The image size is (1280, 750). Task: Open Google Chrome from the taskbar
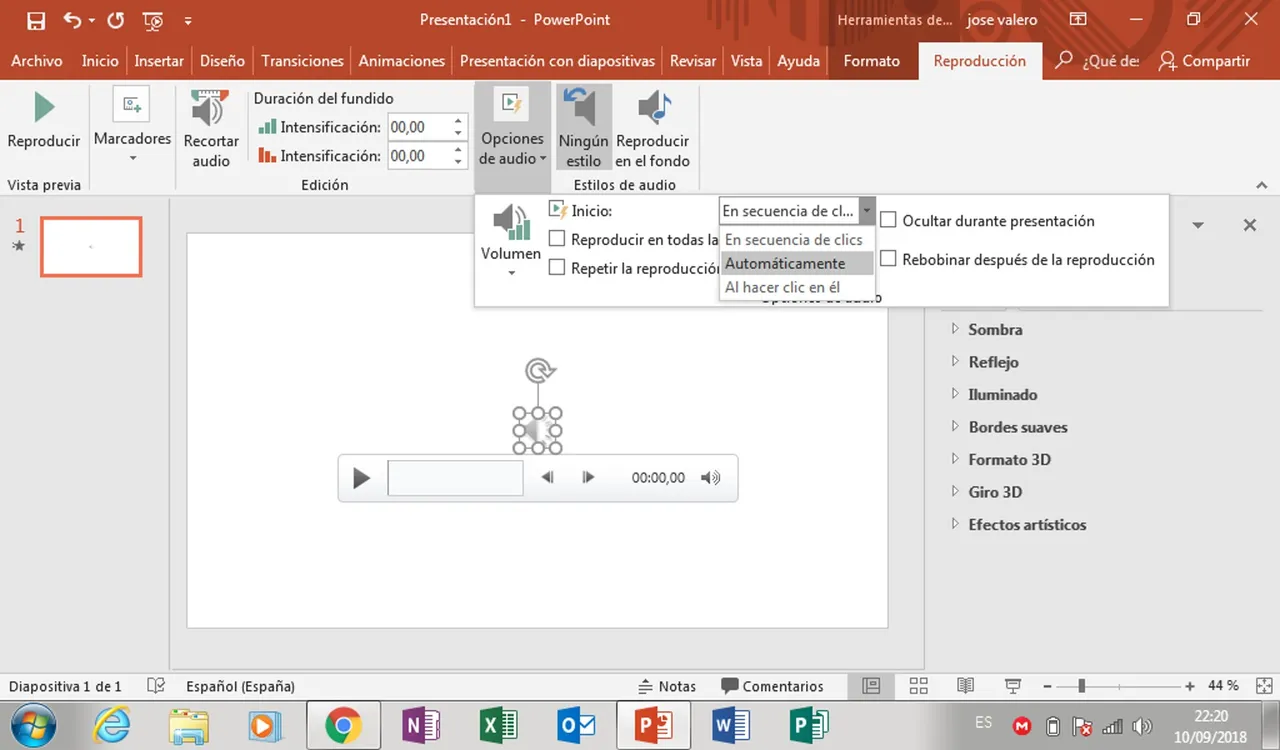(x=343, y=725)
